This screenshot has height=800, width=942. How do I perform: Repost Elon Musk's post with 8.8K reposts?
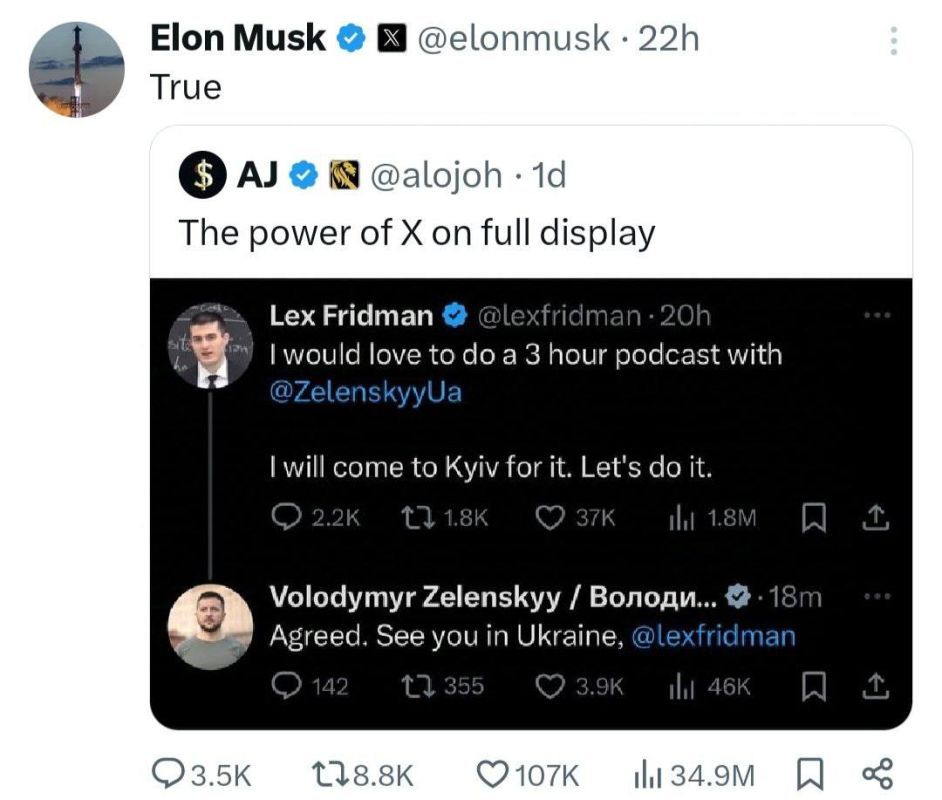pyautogui.click(x=326, y=773)
